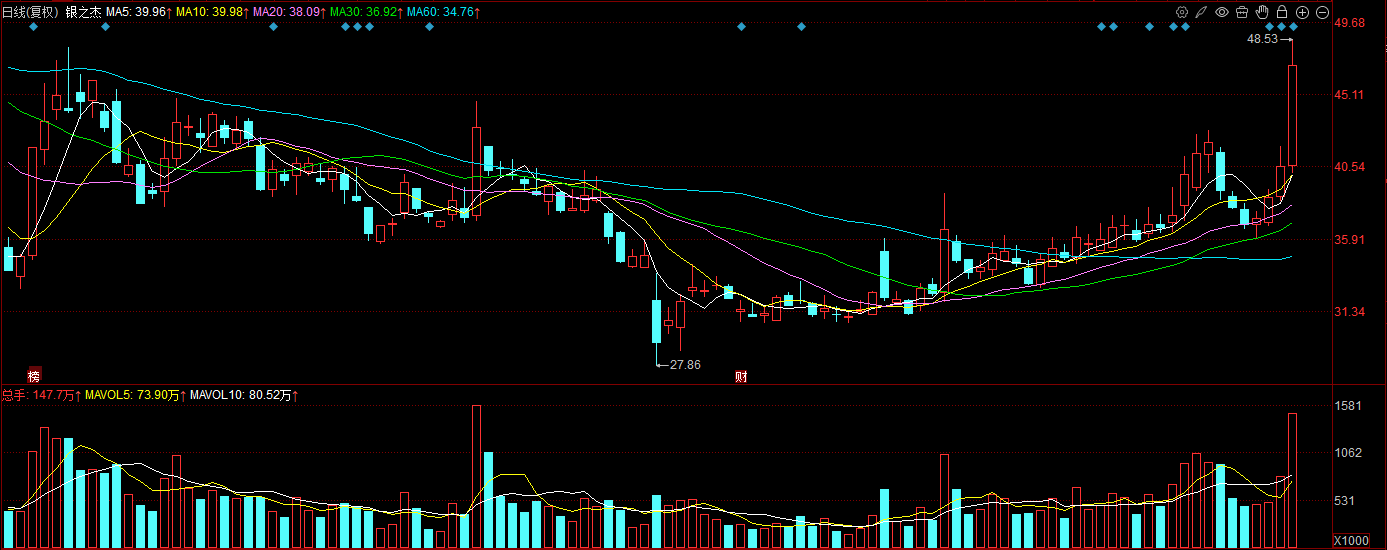Click the 31.34 price axis value
Image resolution: width=1387 pixels, height=550 pixels.
tap(1350, 313)
